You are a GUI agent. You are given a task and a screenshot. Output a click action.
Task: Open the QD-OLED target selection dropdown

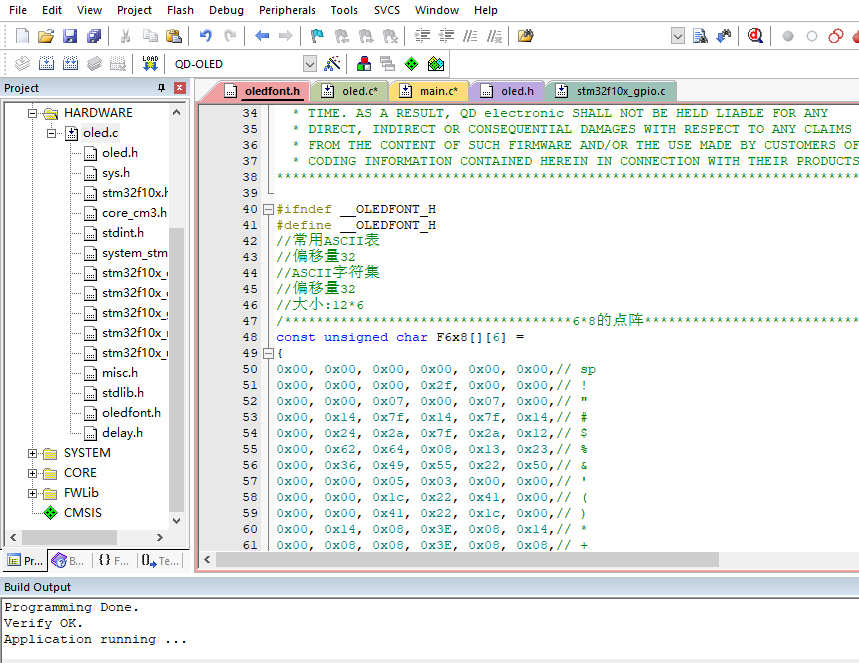point(309,62)
